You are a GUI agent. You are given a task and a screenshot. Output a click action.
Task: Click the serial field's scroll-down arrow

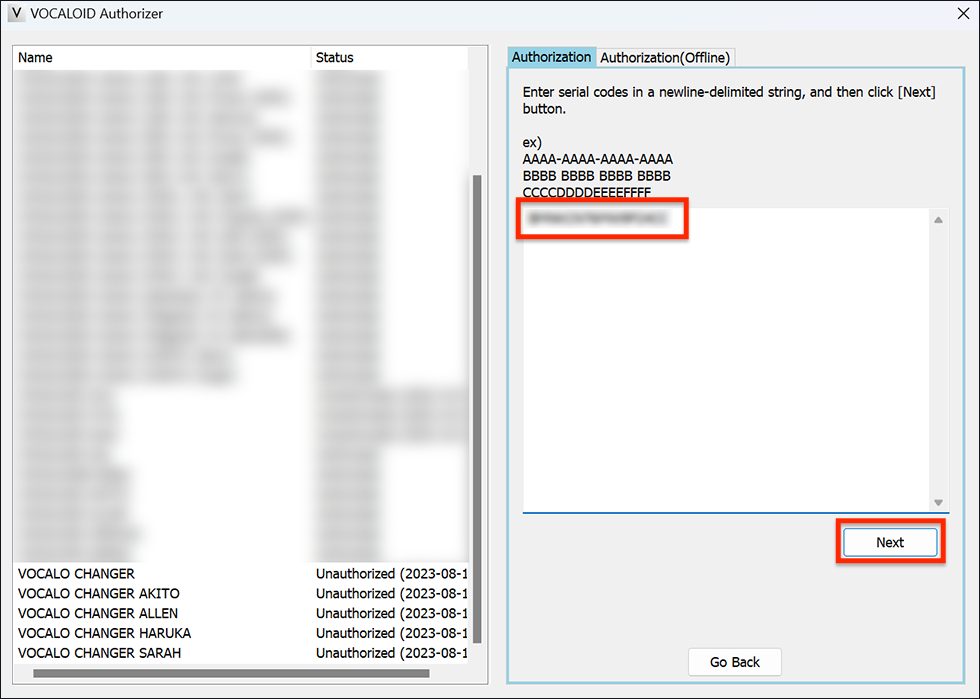click(x=937, y=501)
